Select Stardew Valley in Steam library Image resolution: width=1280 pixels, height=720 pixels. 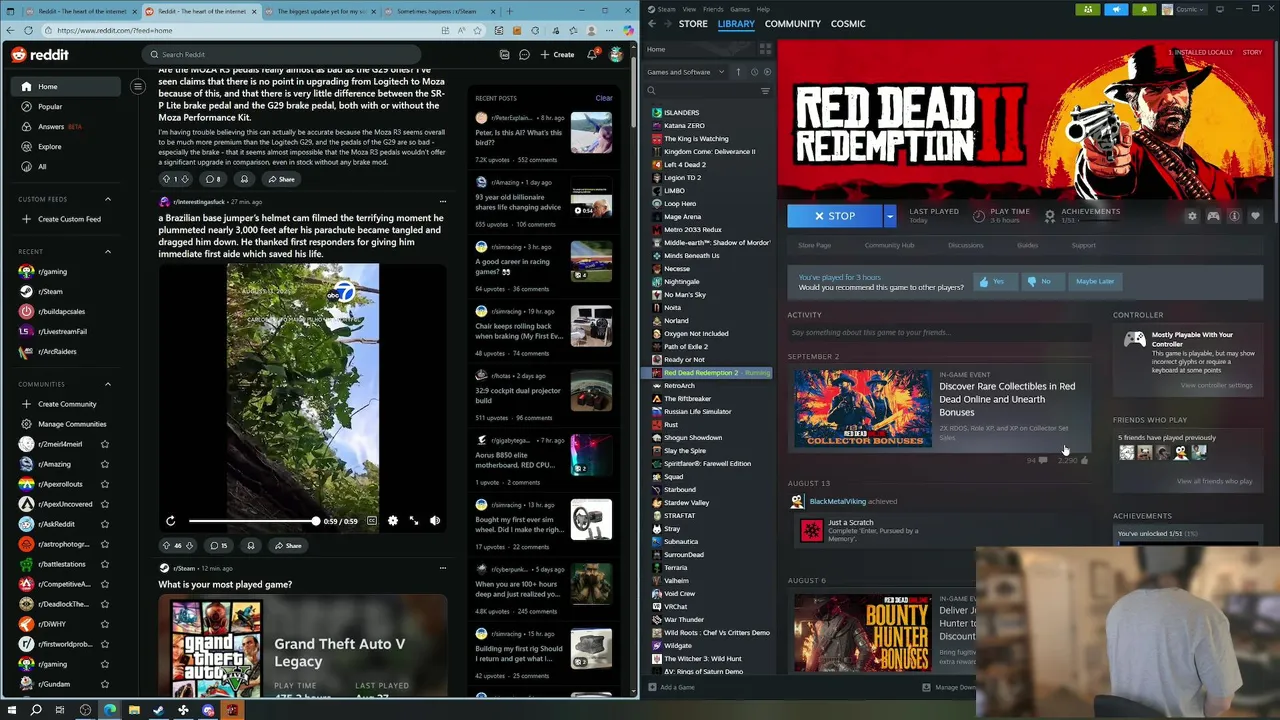click(686, 503)
